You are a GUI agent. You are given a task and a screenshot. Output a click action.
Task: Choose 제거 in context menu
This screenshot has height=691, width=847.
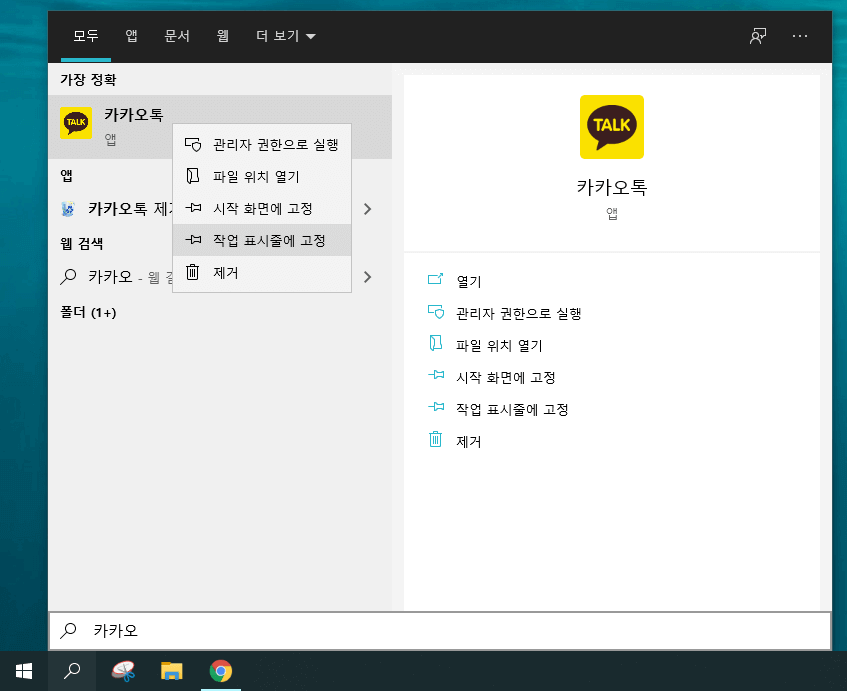click(x=262, y=272)
